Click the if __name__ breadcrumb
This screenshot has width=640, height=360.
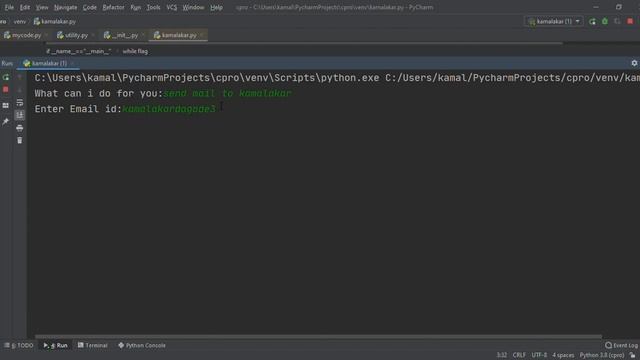[x=78, y=51]
